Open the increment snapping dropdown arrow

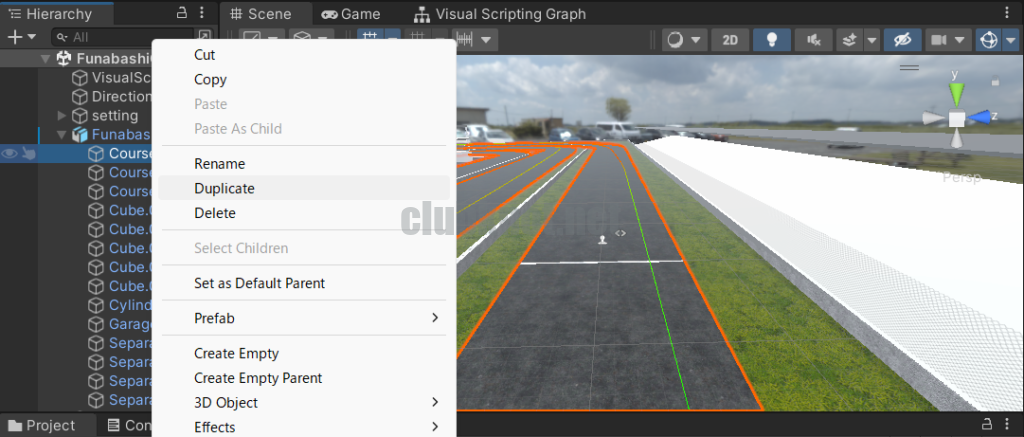point(485,40)
